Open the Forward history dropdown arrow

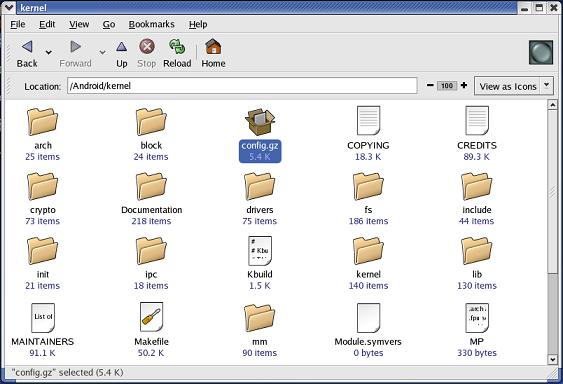(102, 53)
